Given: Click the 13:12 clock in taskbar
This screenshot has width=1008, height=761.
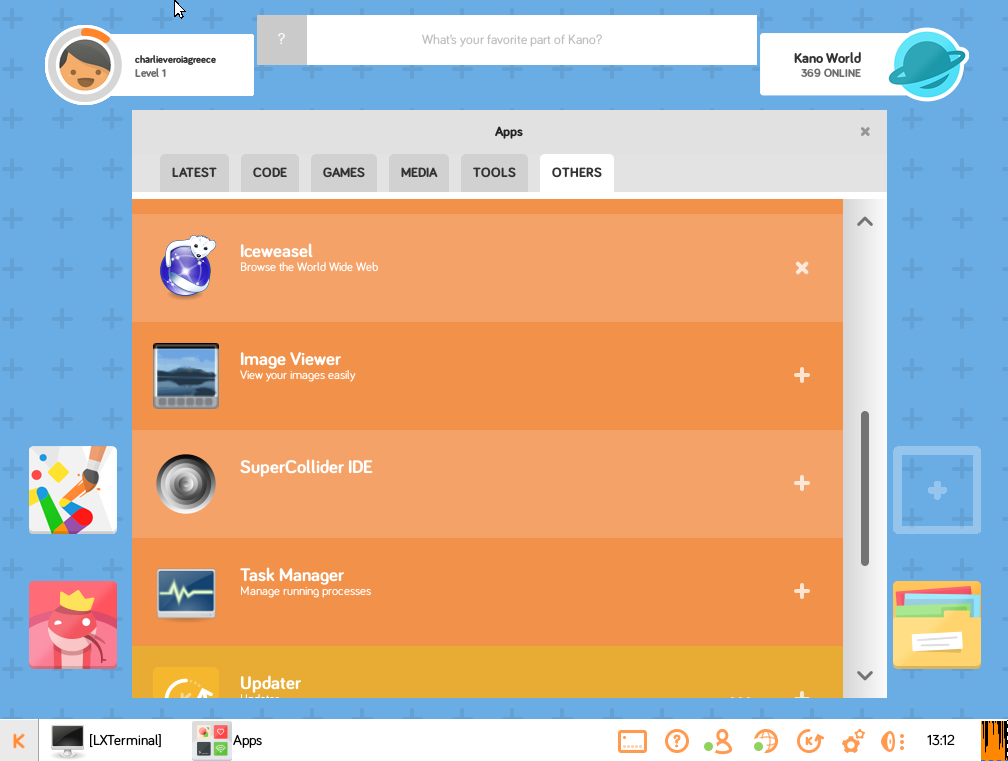Looking at the screenshot, I should coord(940,740).
